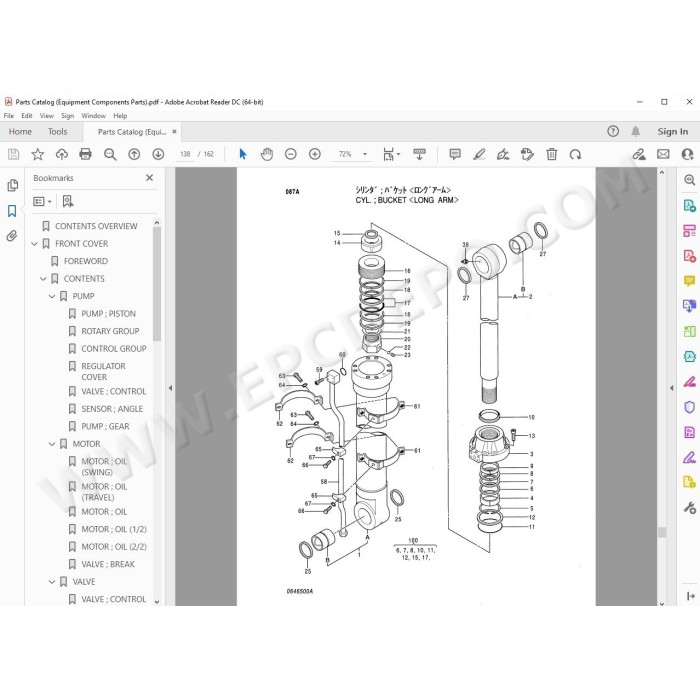
Task: Sign In to Adobe account
Action: [672, 131]
